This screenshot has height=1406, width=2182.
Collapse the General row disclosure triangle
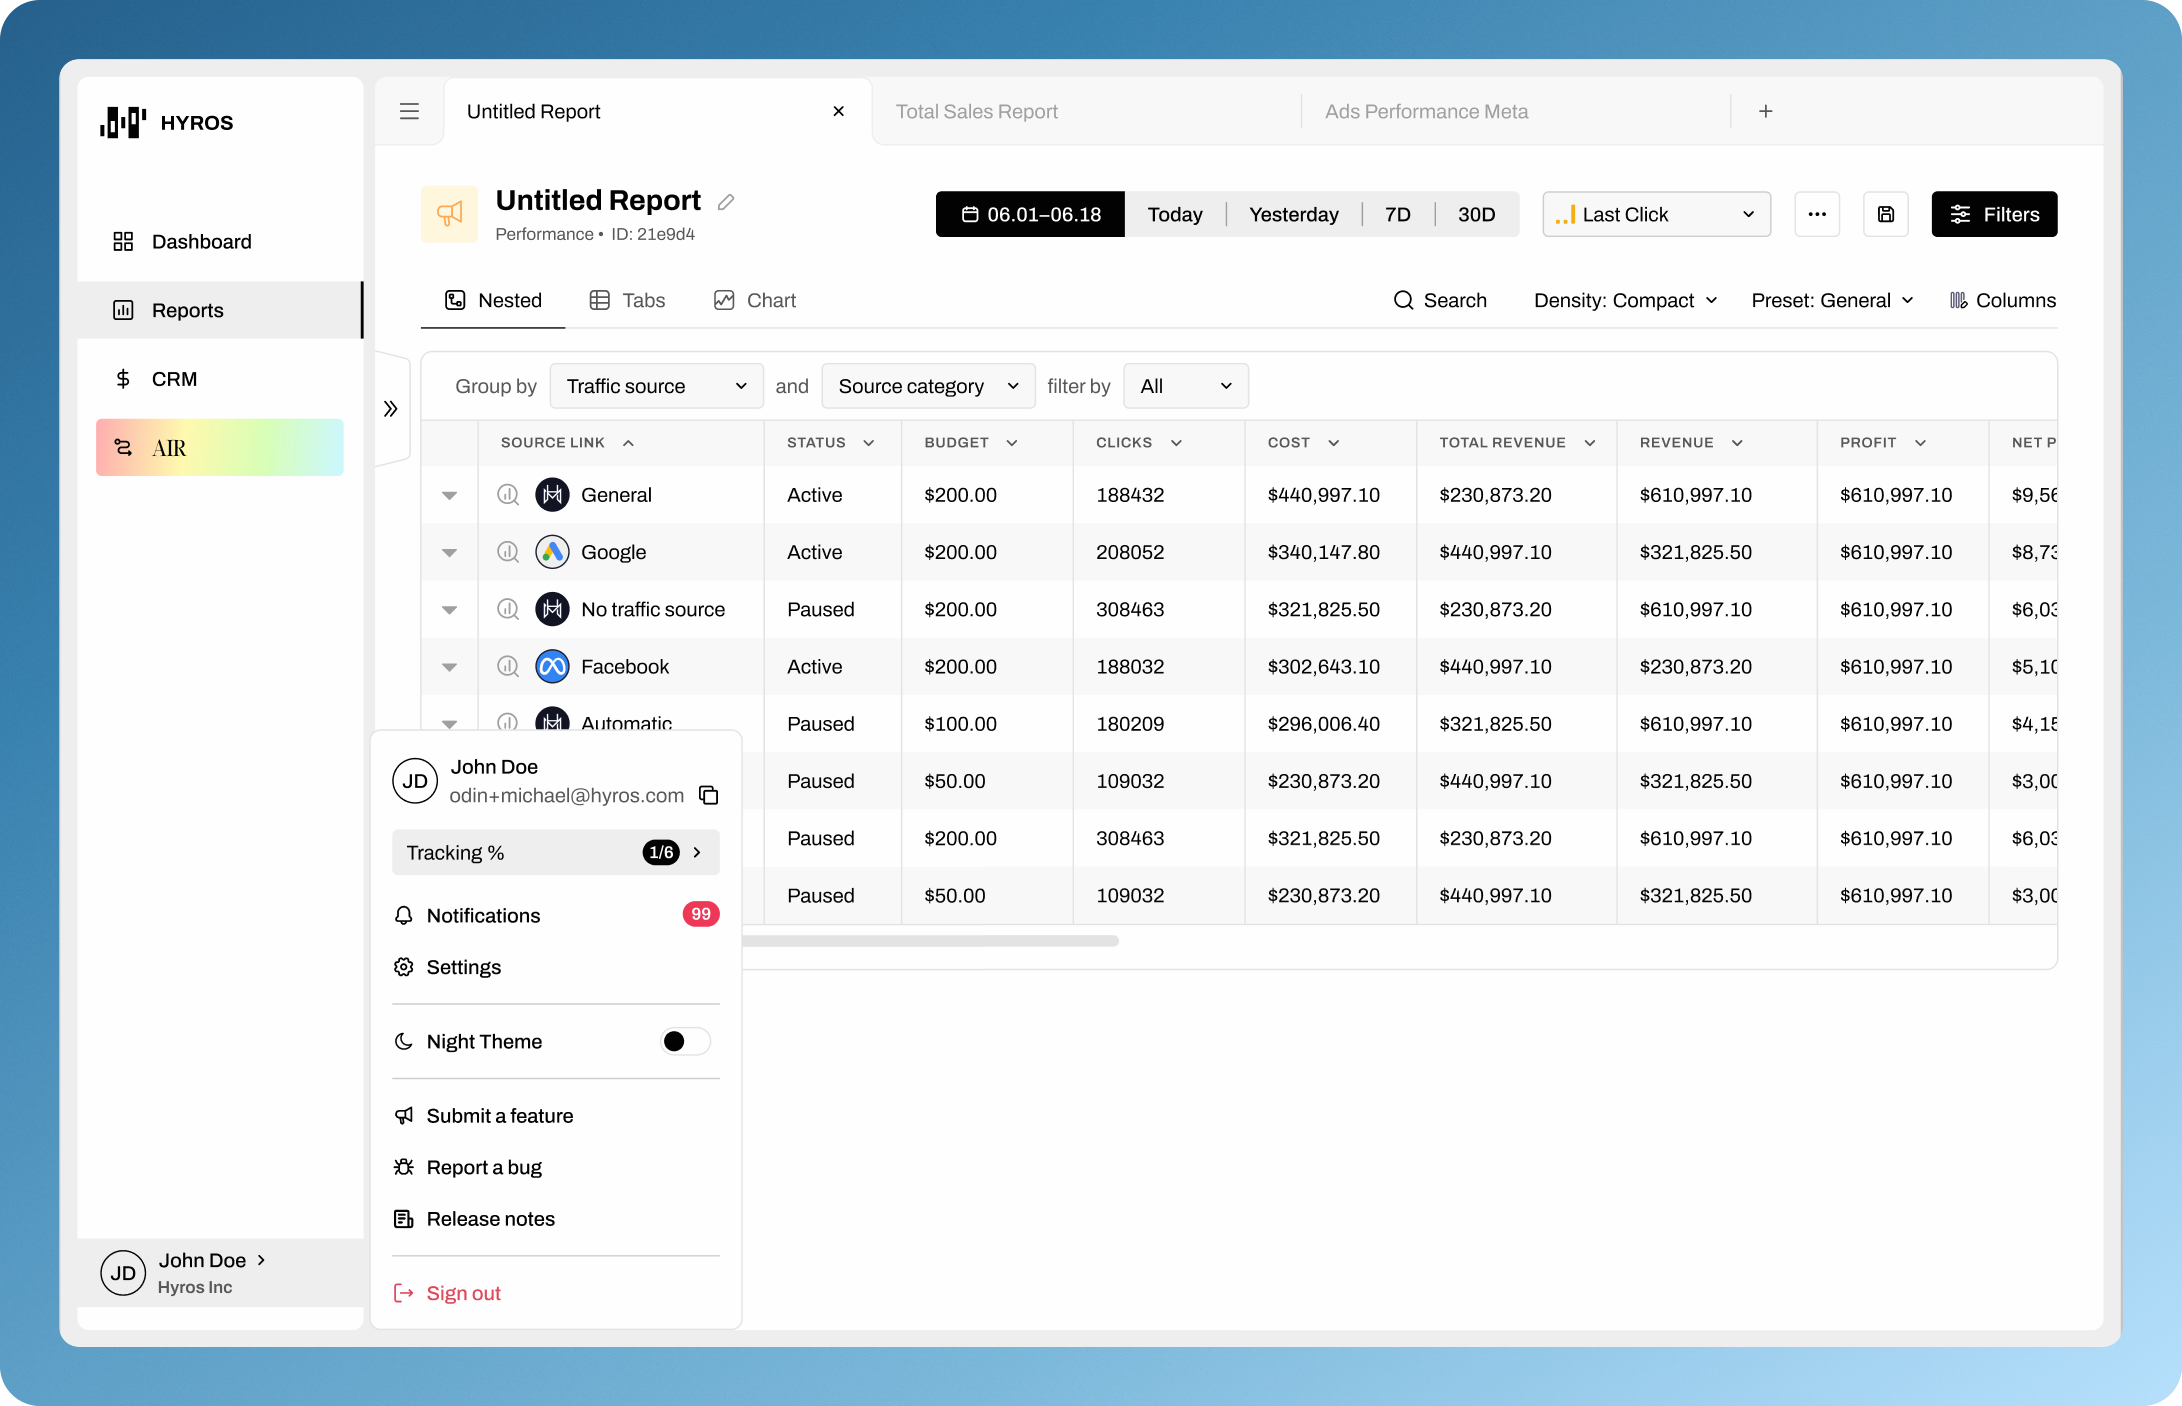point(449,495)
